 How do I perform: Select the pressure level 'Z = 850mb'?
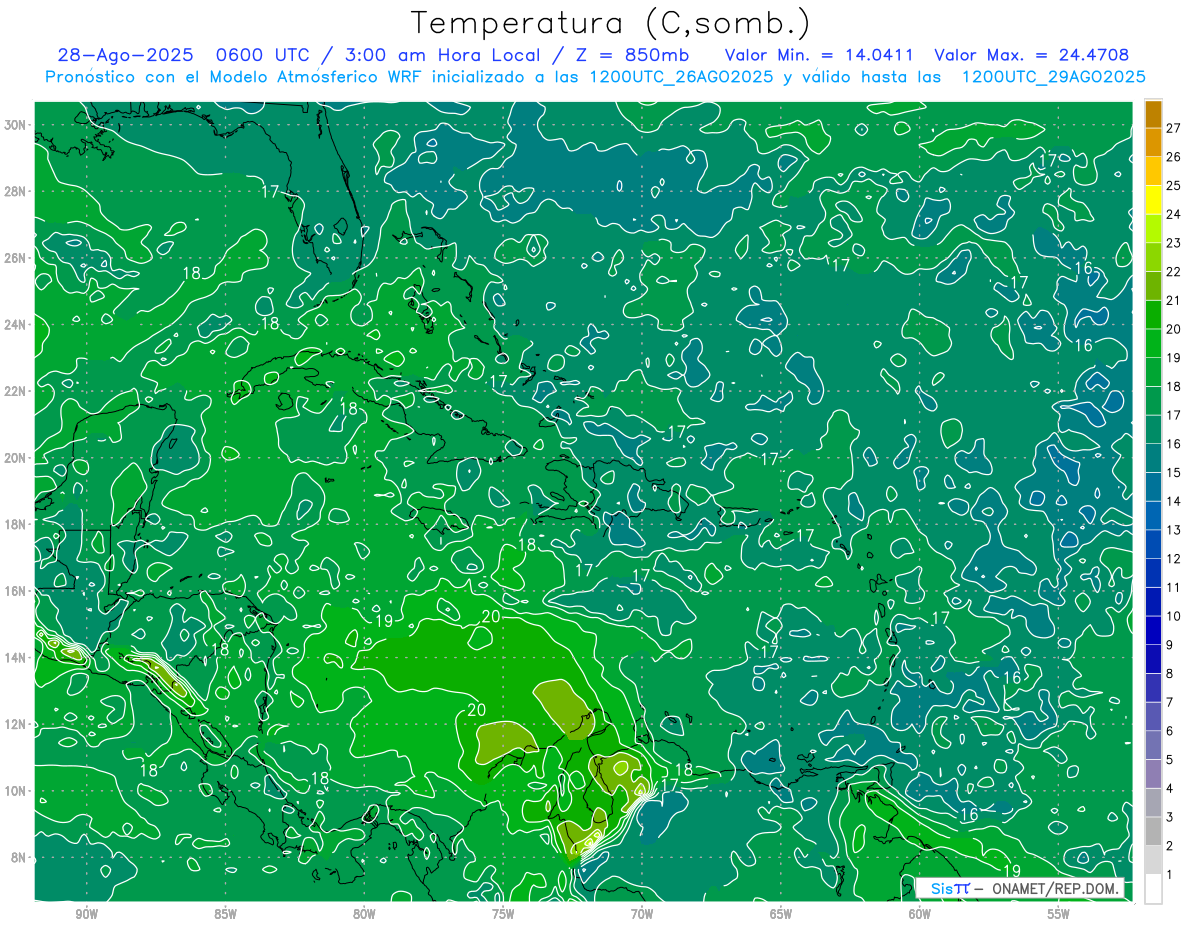click(x=631, y=55)
